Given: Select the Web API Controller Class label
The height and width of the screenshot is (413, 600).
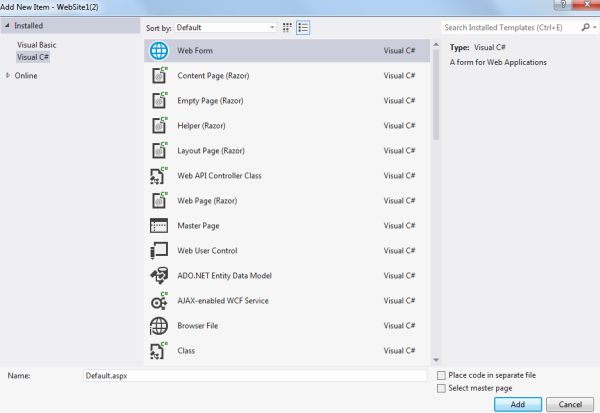Looking at the screenshot, I should click(219, 176).
